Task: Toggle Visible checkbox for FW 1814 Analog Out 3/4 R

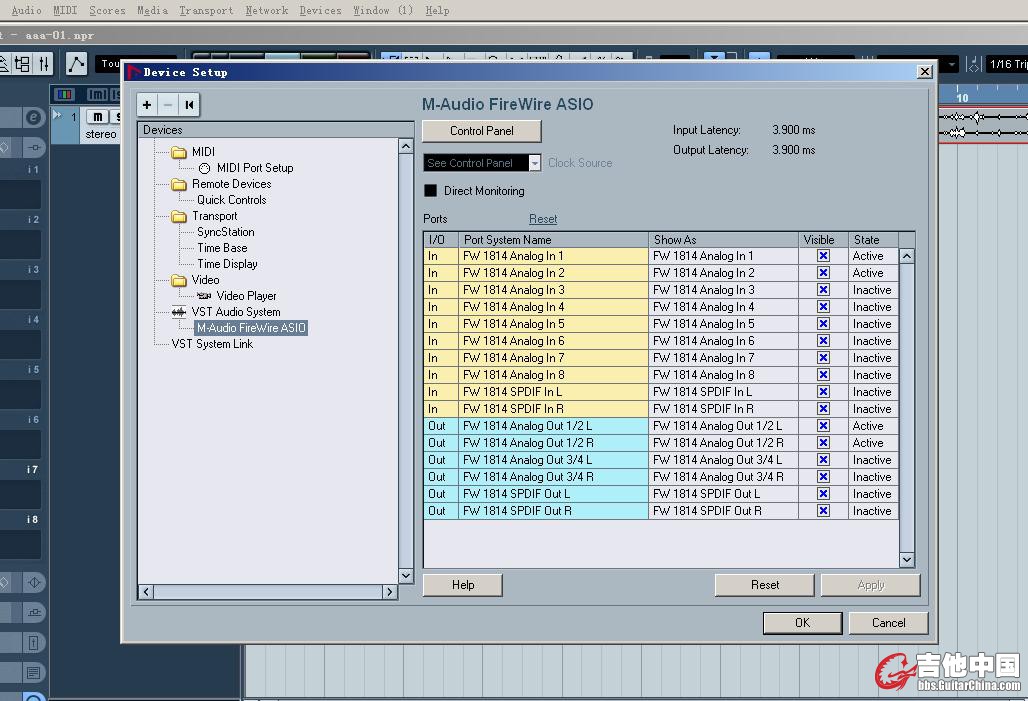Action: tap(823, 477)
